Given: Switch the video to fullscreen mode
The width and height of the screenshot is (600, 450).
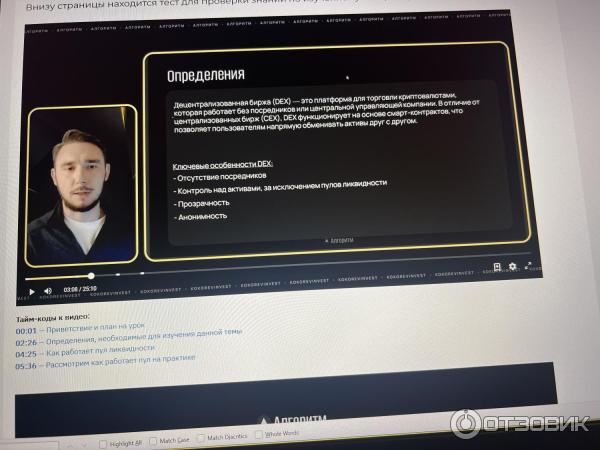Looking at the screenshot, I should click(x=528, y=265).
